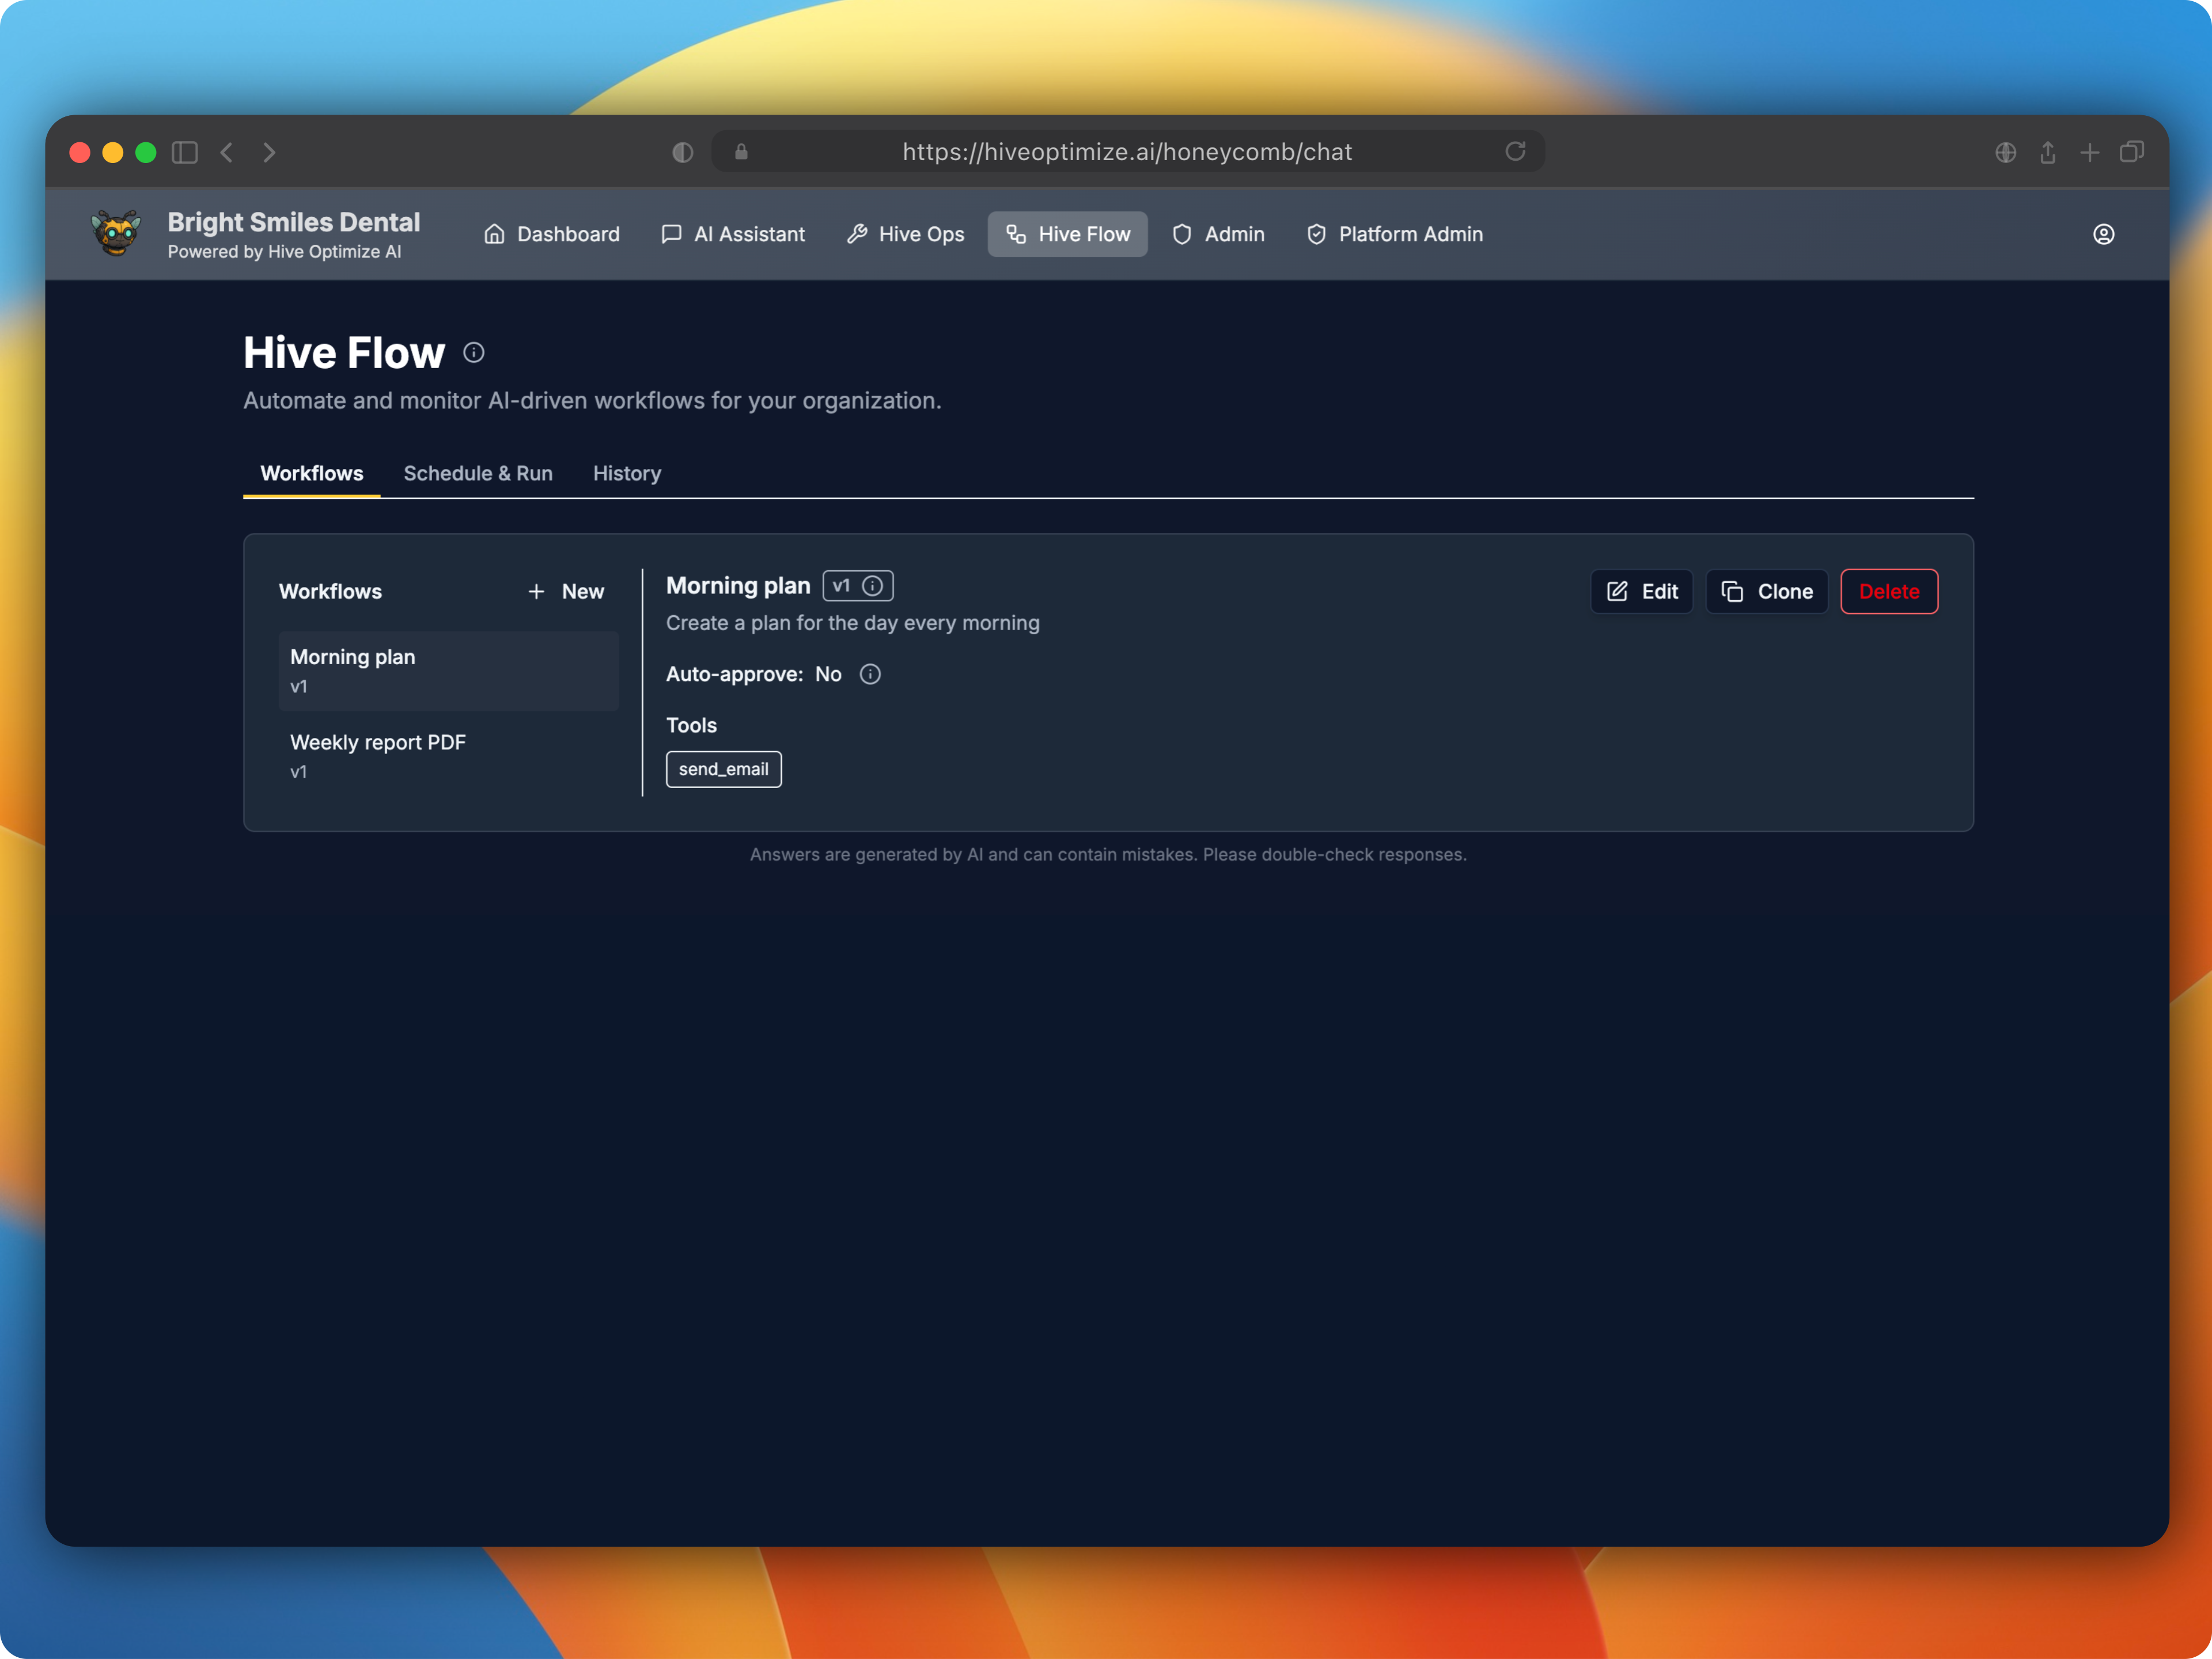2212x1659 pixels.
Task: Click the Auto-approve: No value
Action: [x=828, y=674]
